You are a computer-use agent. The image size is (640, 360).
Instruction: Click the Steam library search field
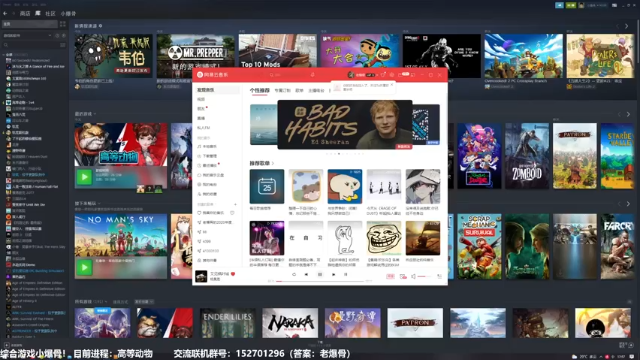32,45
